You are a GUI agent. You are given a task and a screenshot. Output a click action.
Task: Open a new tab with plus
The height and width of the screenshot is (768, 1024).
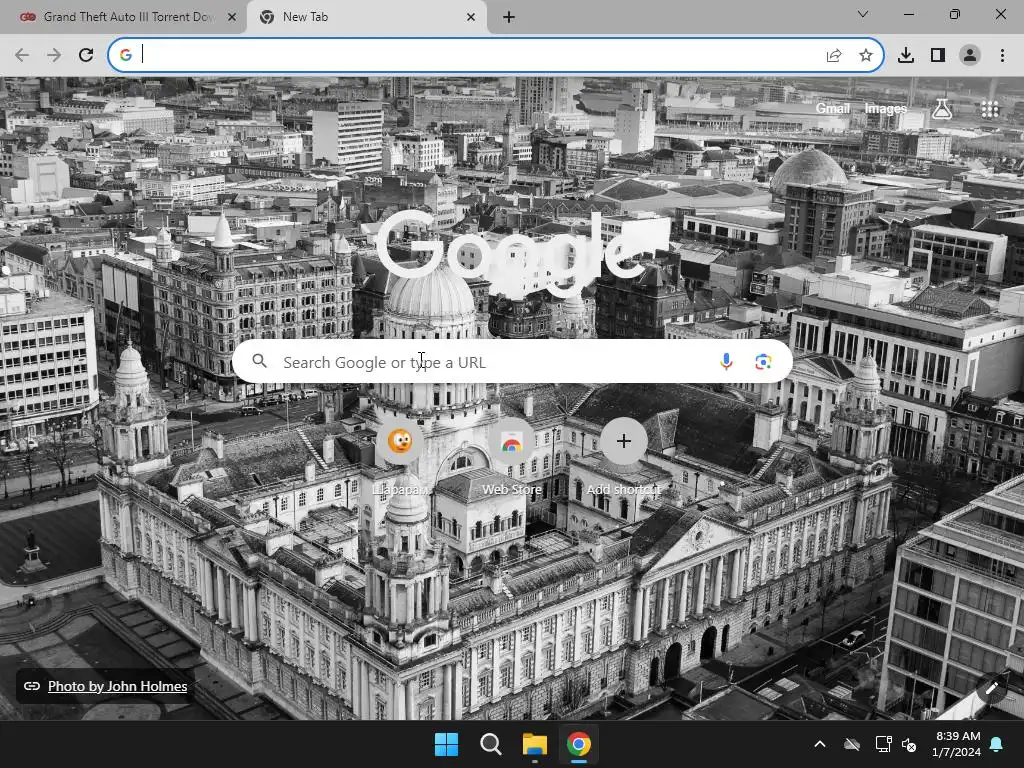(x=509, y=17)
